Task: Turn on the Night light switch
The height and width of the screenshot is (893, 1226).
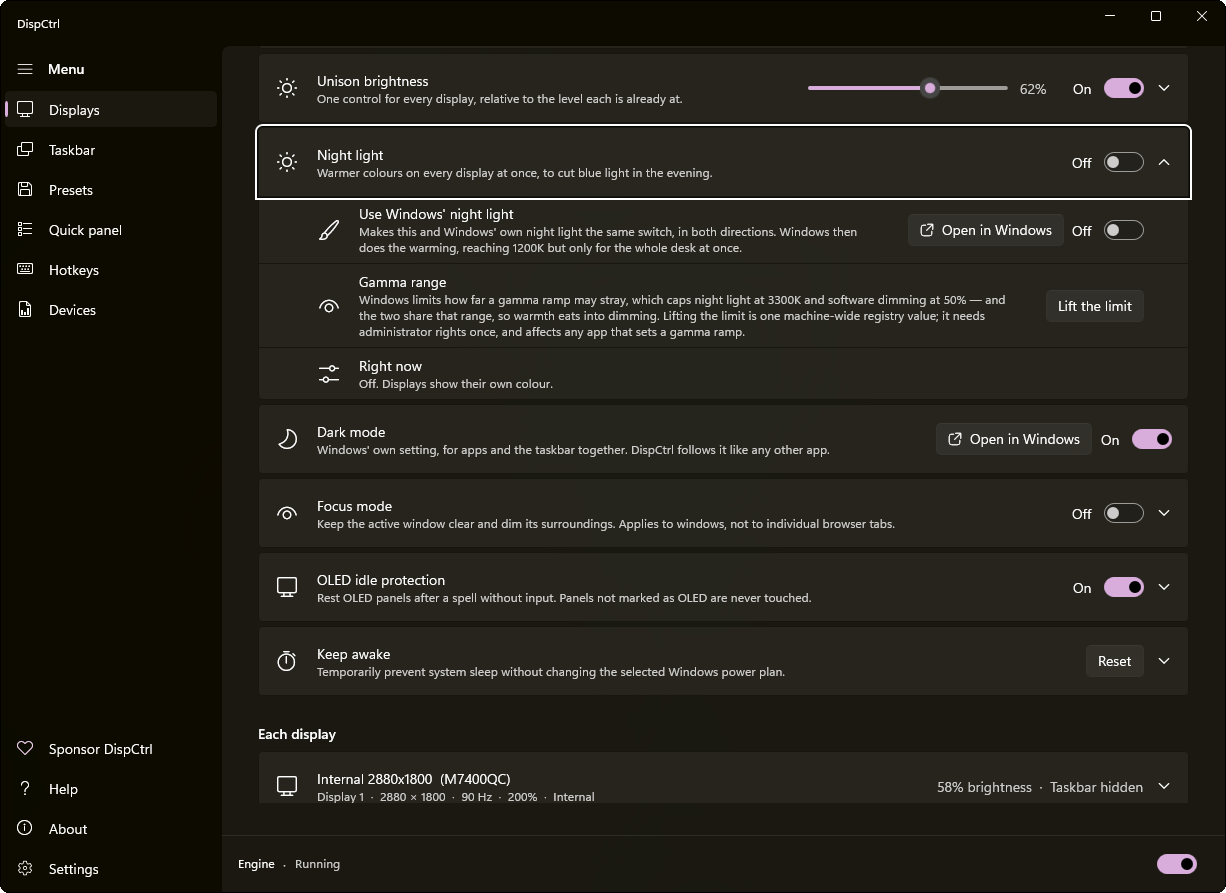Action: [x=1124, y=162]
